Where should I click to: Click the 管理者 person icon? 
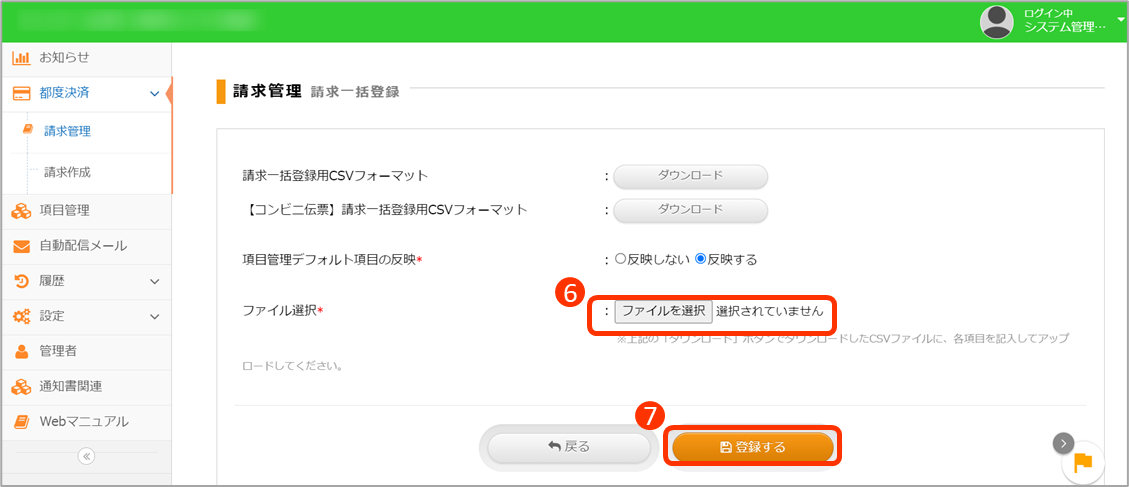point(21,351)
